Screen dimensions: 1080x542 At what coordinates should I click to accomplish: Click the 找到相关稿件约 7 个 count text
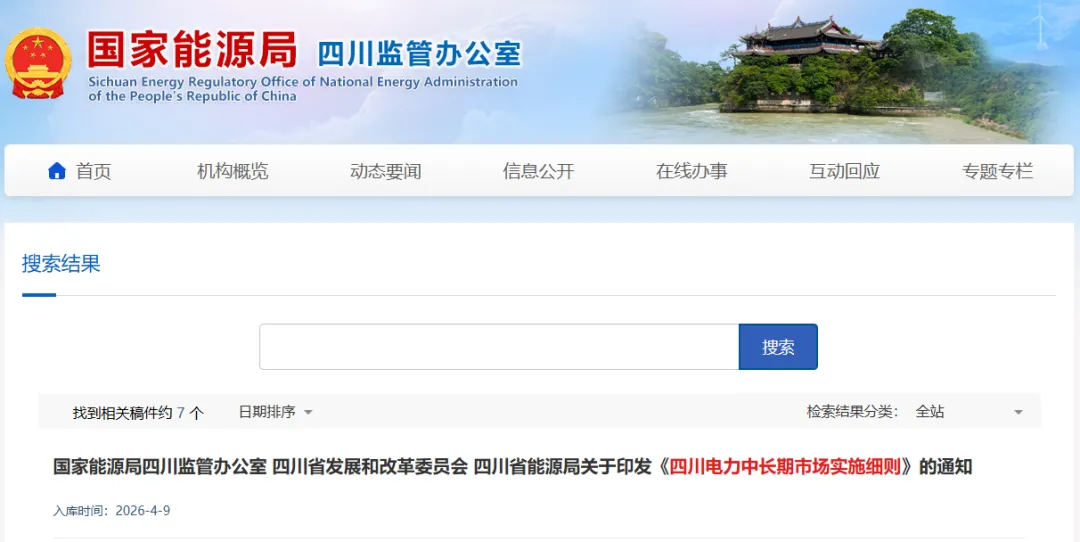[138, 413]
